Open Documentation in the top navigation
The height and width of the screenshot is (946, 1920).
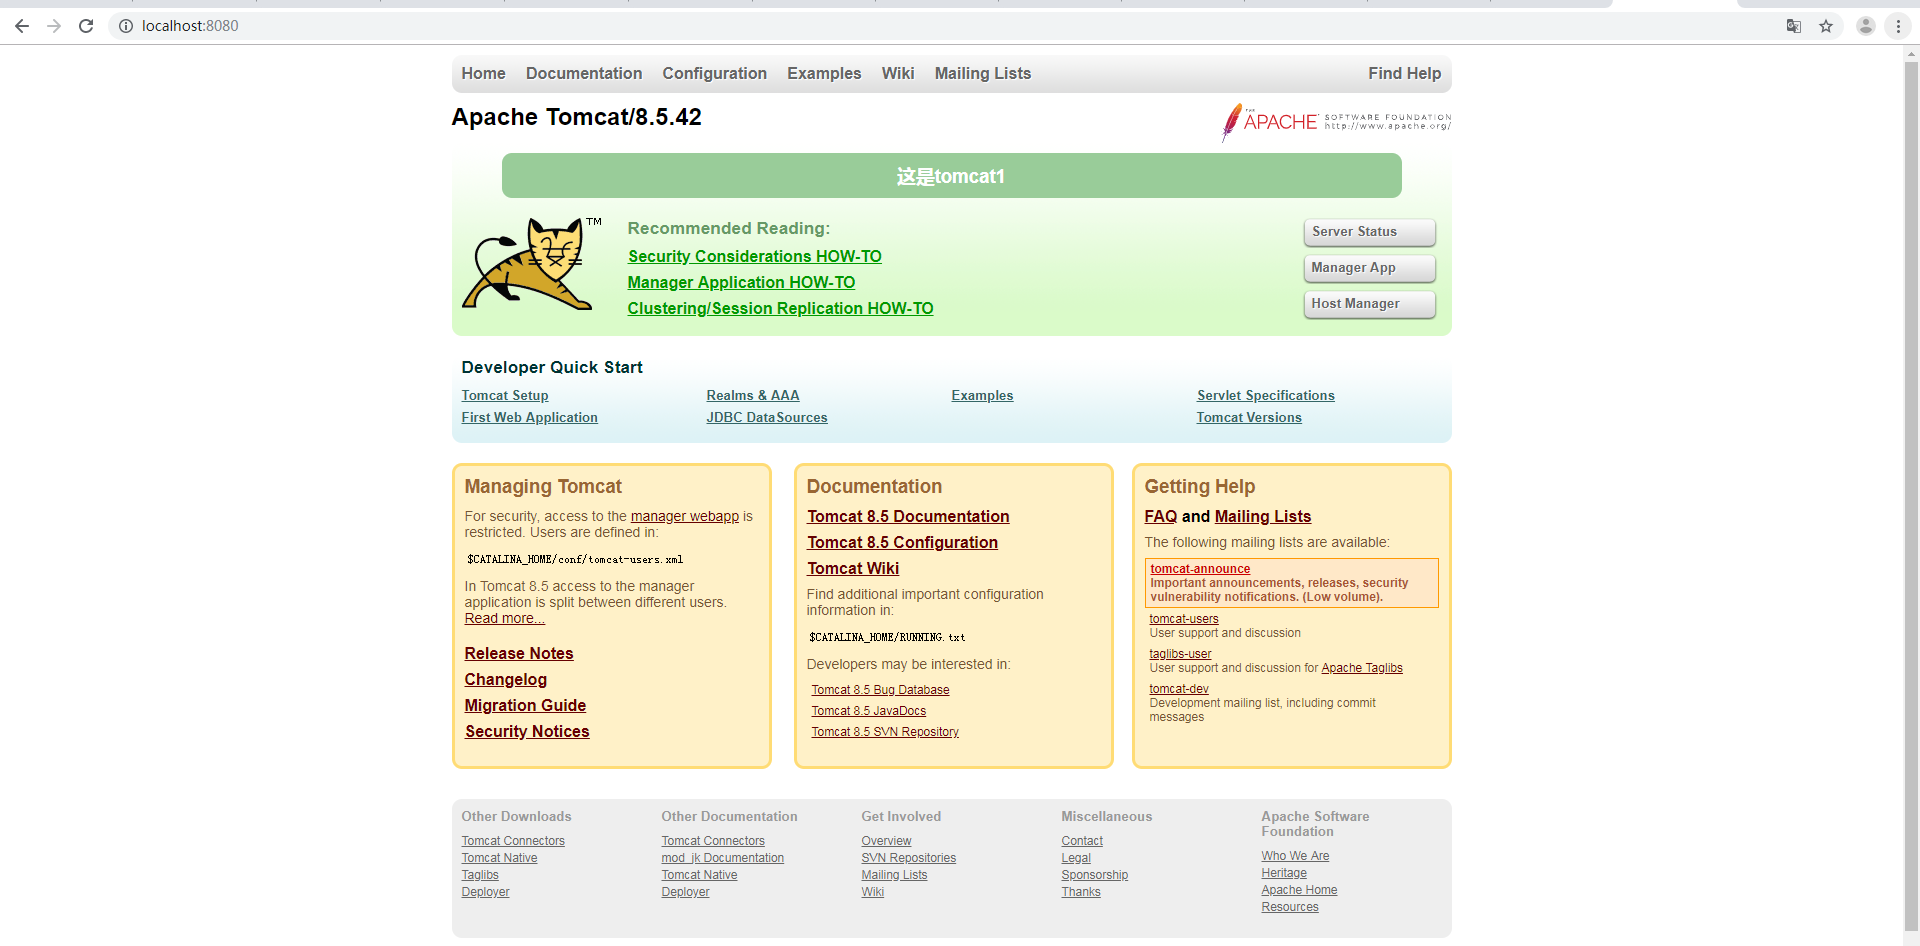584,74
